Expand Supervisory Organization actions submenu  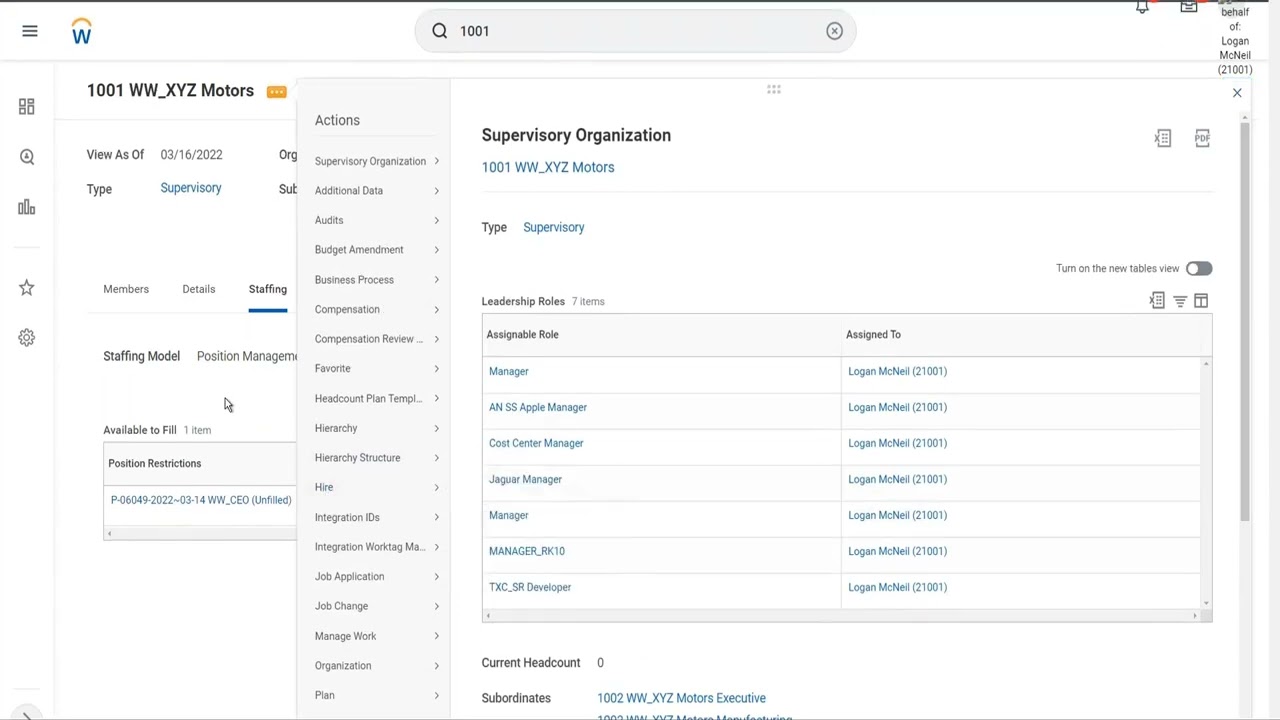[376, 161]
